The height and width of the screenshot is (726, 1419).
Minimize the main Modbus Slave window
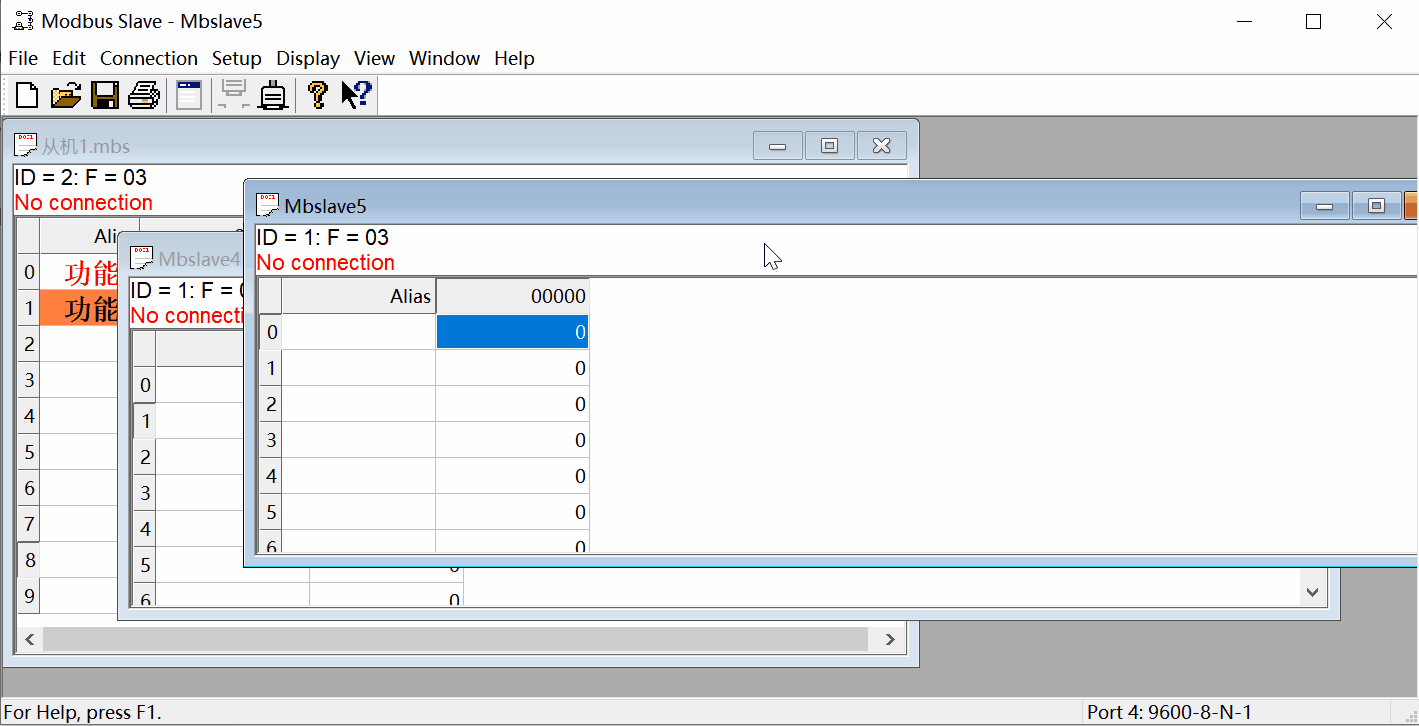1244,21
